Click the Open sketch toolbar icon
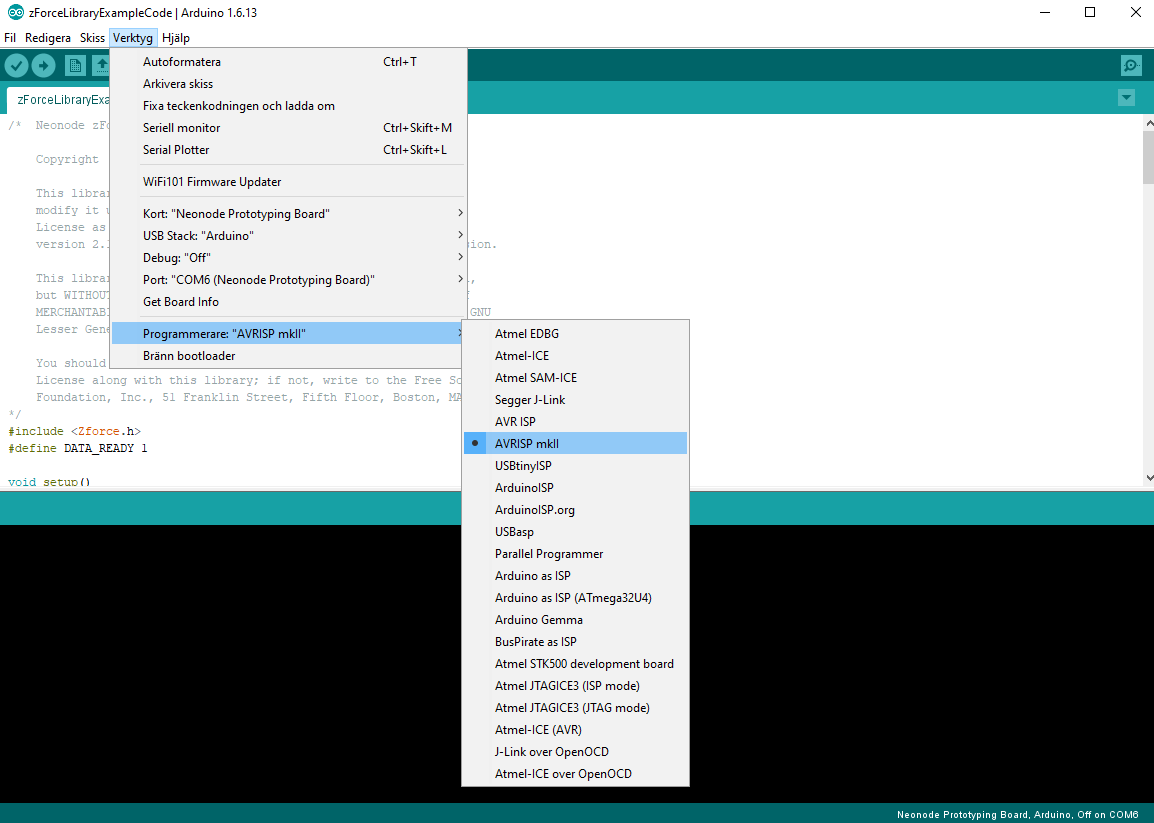The height and width of the screenshot is (823, 1154). click(x=101, y=66)
